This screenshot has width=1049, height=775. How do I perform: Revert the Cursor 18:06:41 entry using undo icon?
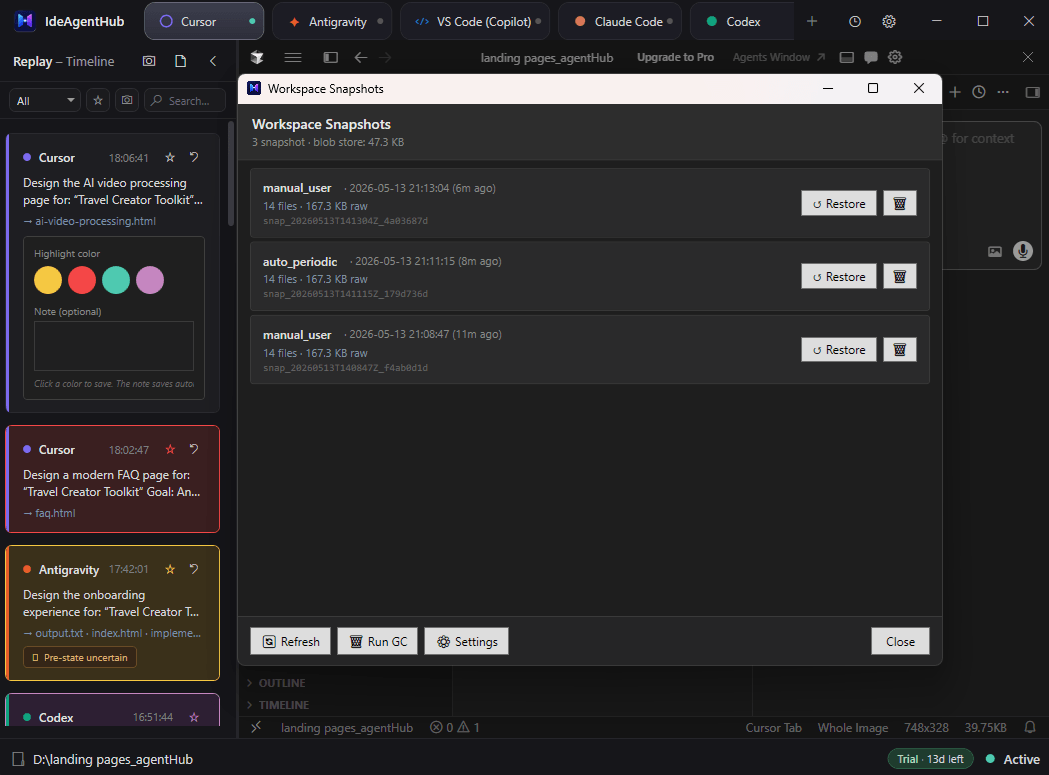(194, 157)
